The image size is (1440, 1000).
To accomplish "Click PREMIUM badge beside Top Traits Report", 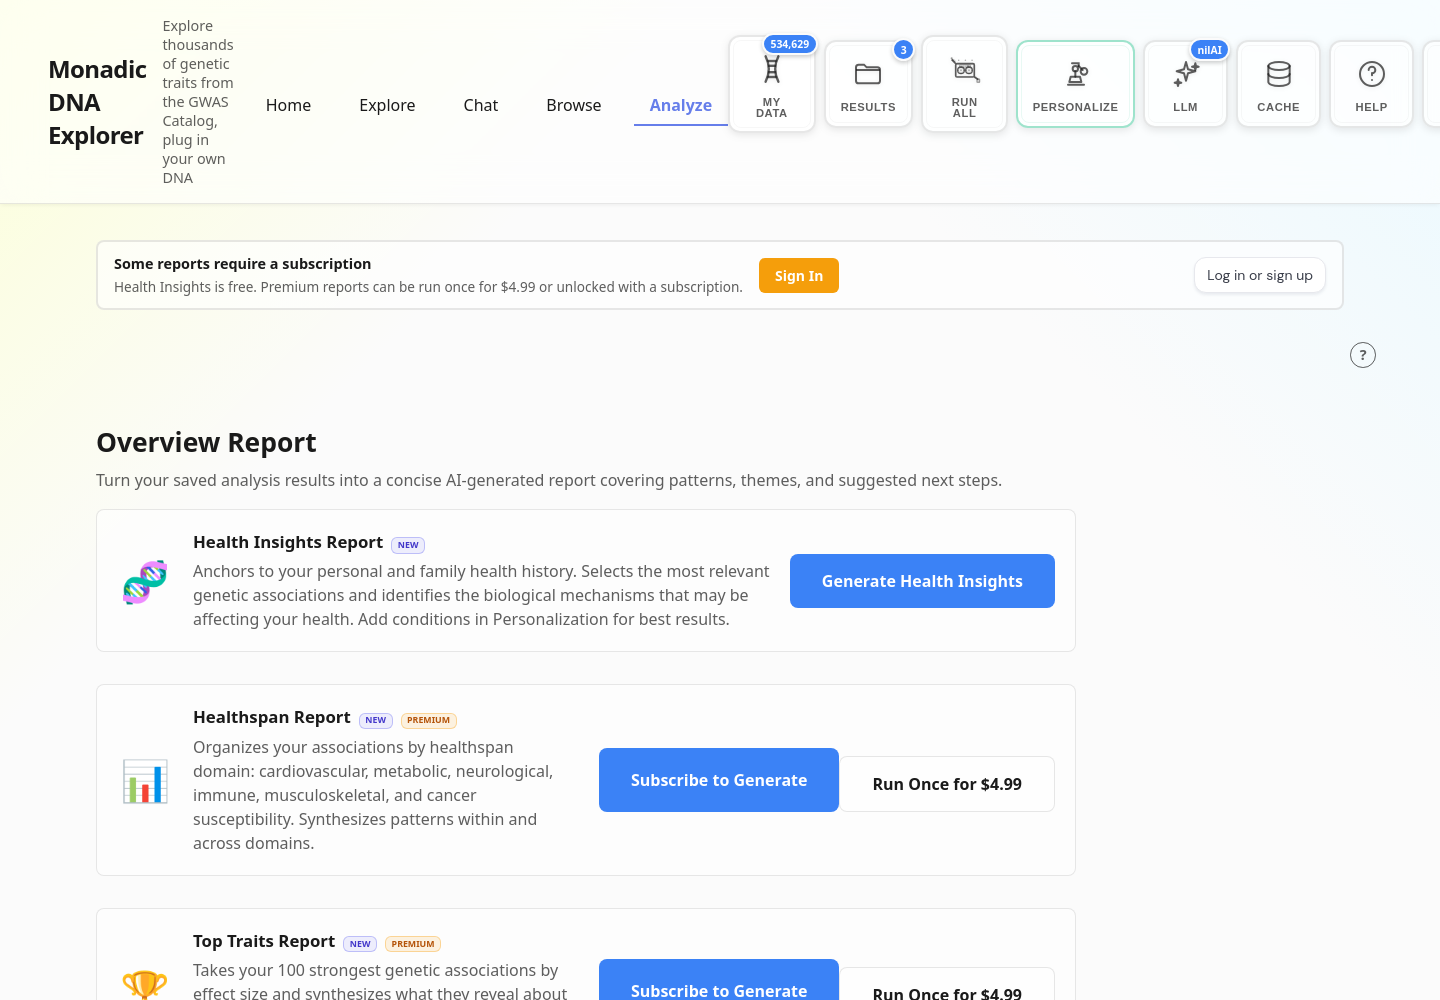I will pyautogui.click(x=413, y=944).
